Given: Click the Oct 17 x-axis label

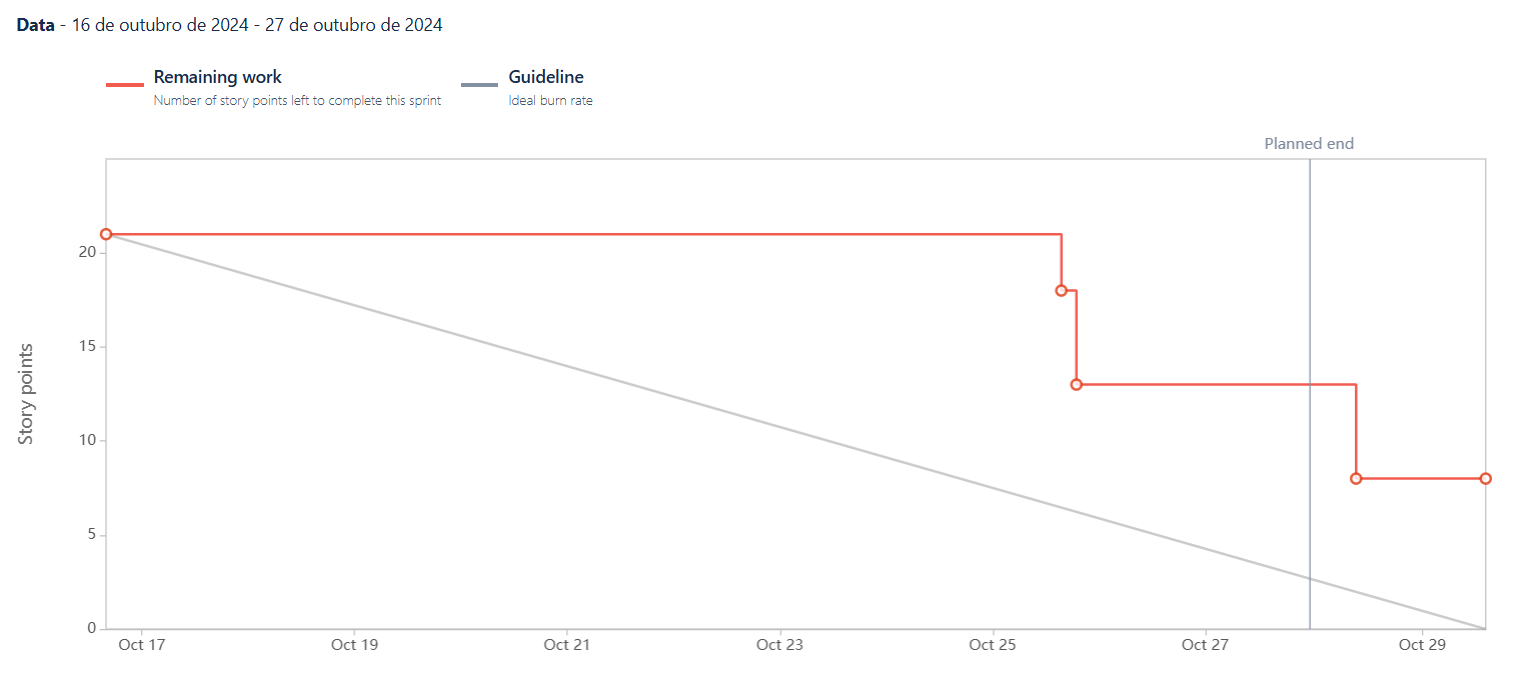Looking at the screenshot, I should [x=141, y=645].
